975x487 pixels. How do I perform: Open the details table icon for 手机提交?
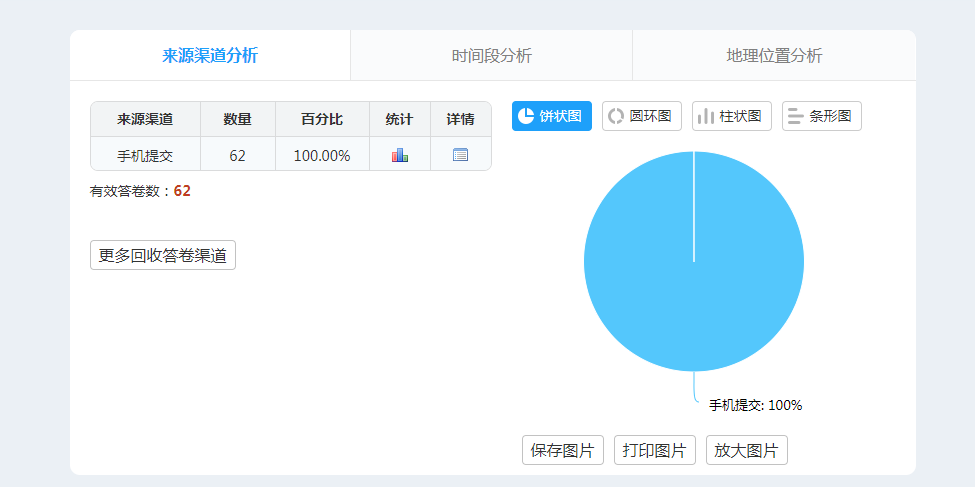tap(460, 155)
